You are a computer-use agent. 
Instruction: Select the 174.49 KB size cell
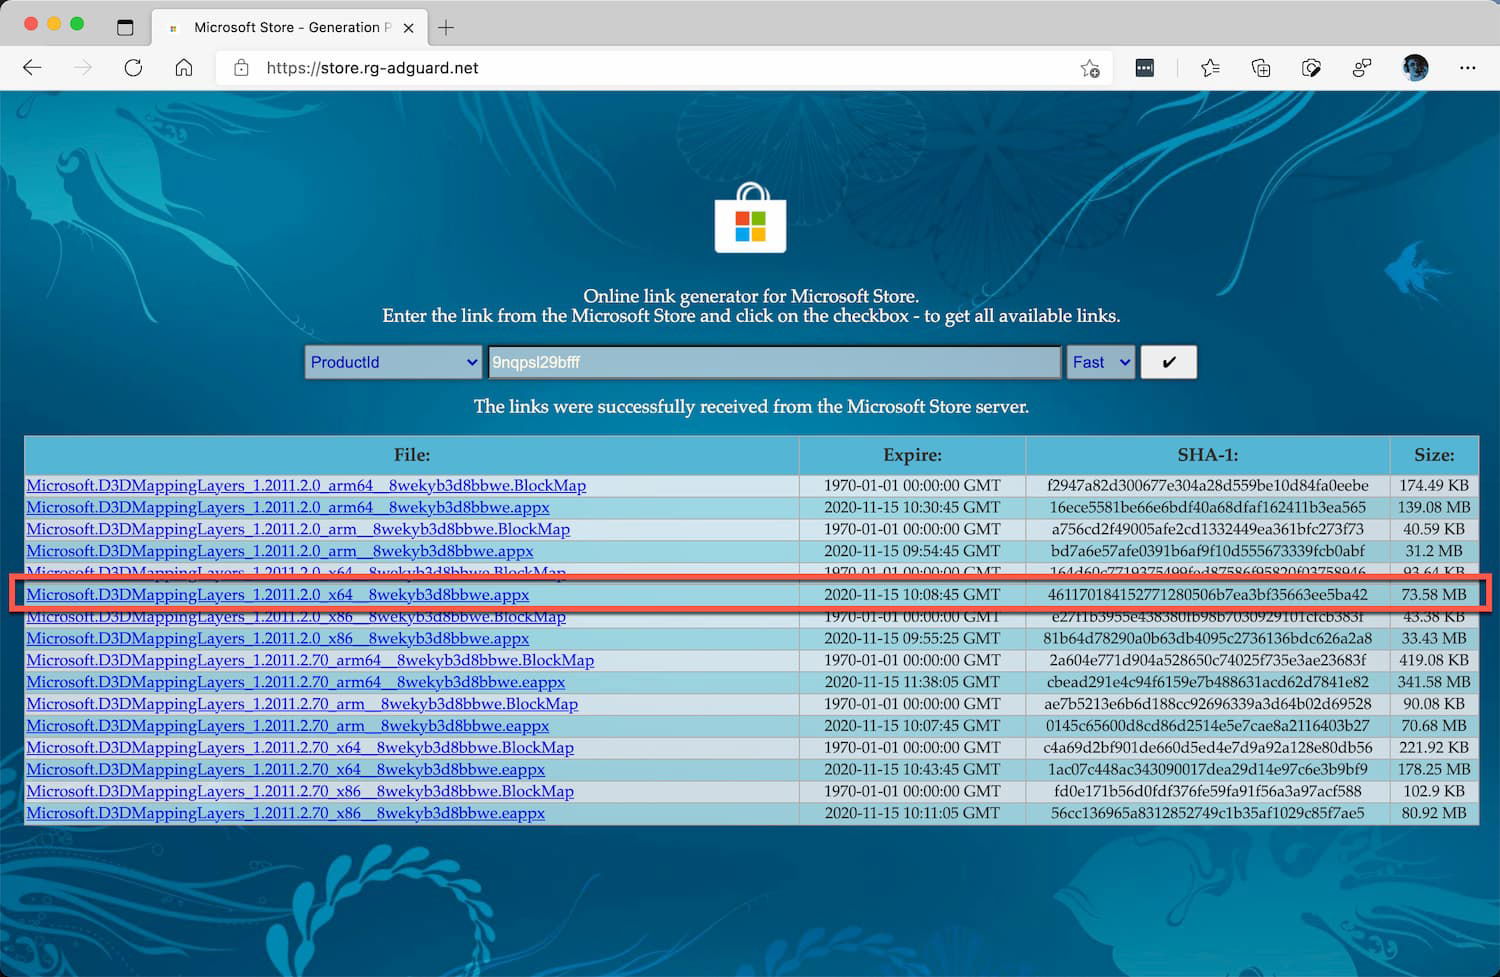1434,485
